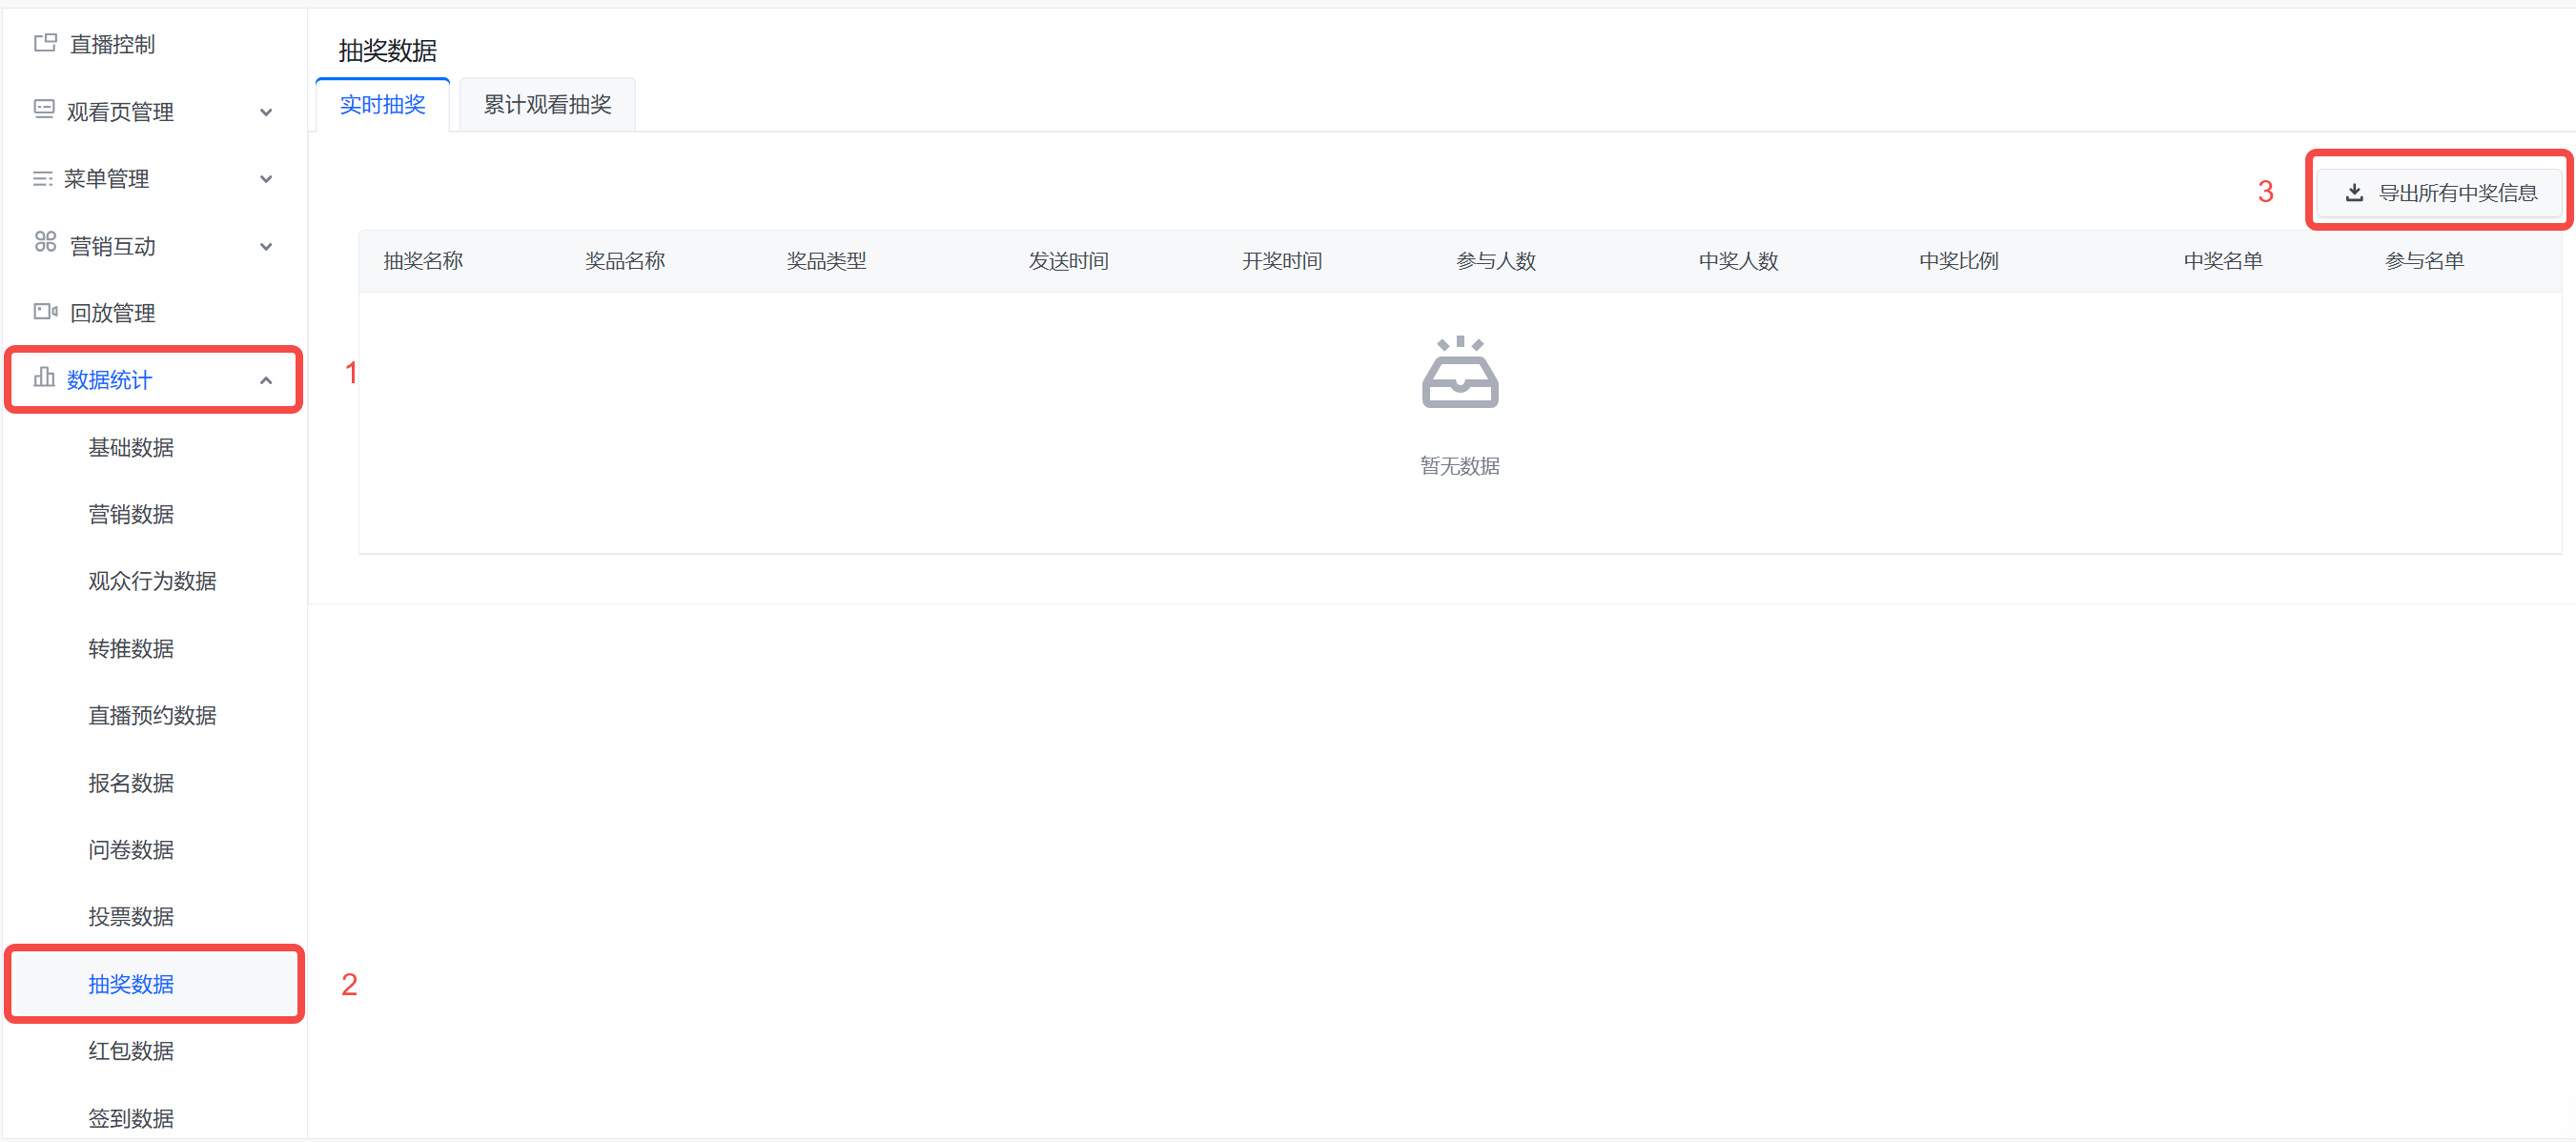Click the 菜单管理 list icon
The image size is (2576, 1142).
tap(43, 178)
